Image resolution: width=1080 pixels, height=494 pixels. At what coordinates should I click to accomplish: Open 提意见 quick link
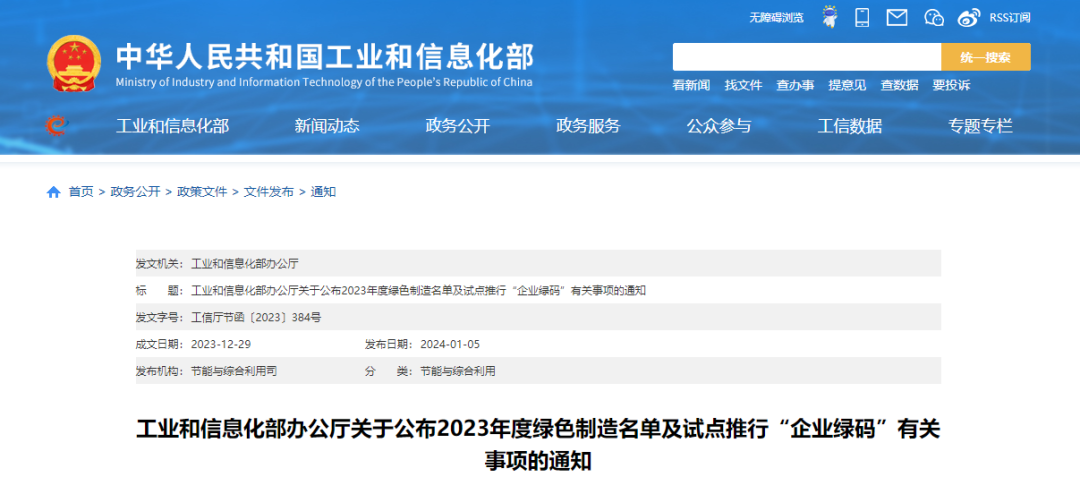click(x=847, y=85)
